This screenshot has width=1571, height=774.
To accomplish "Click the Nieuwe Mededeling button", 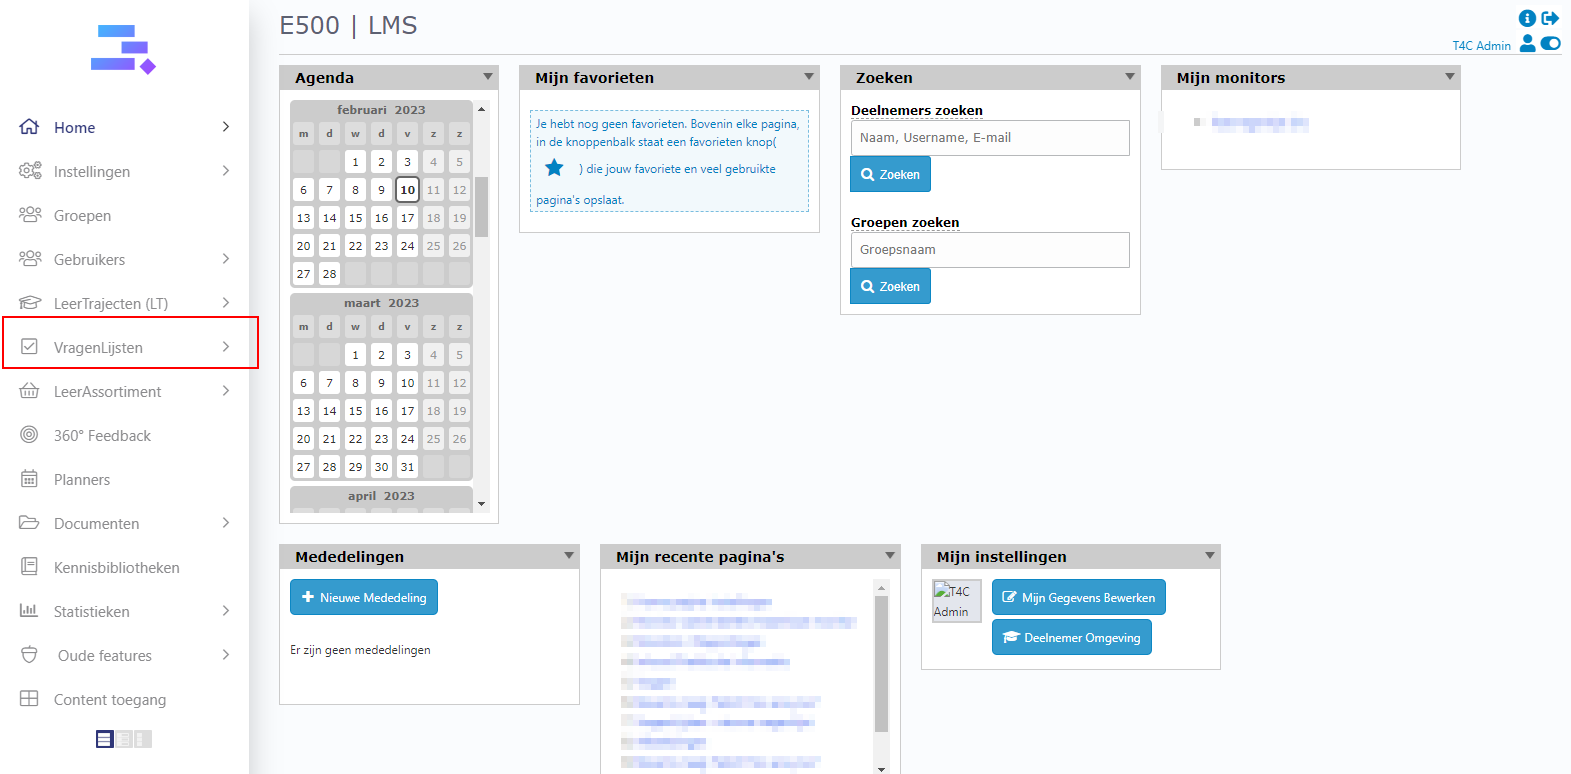I will pyautogui.click(x=364, y=597).
